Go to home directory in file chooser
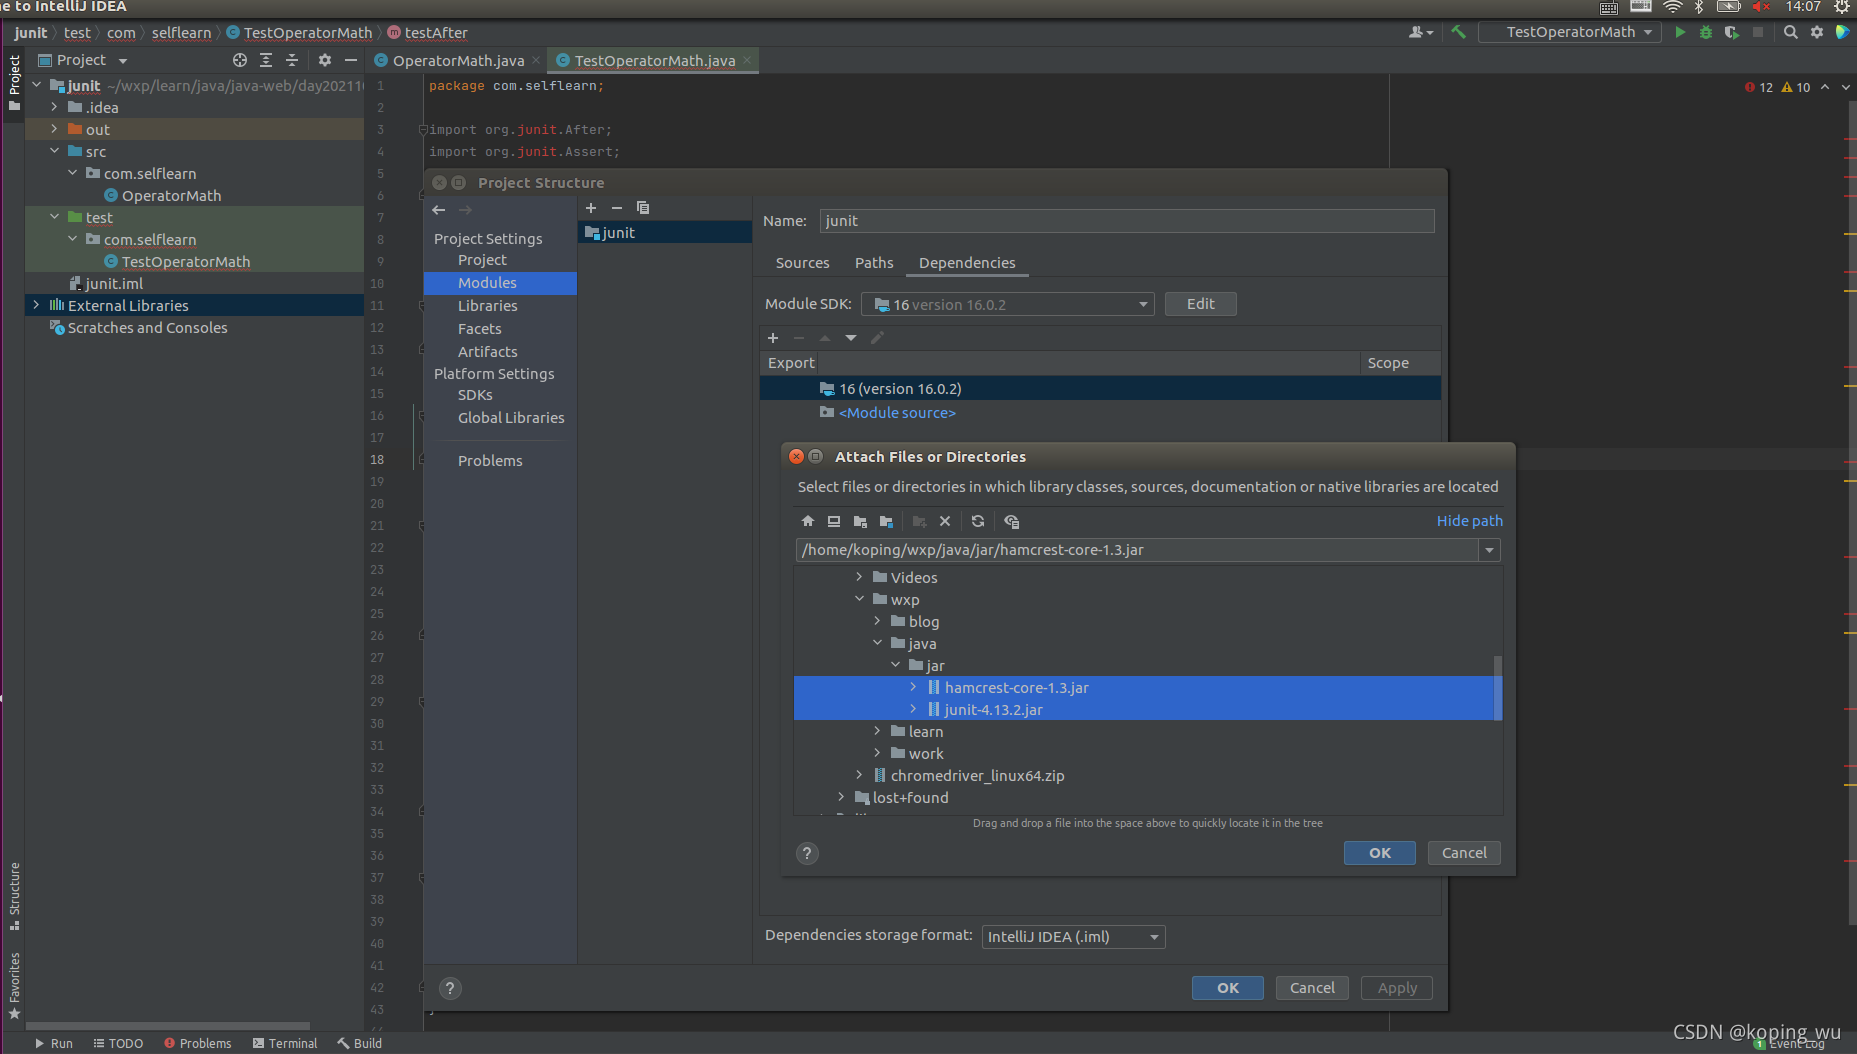1857x1054 pixels. pyautogui.click(x=808, y=521)
